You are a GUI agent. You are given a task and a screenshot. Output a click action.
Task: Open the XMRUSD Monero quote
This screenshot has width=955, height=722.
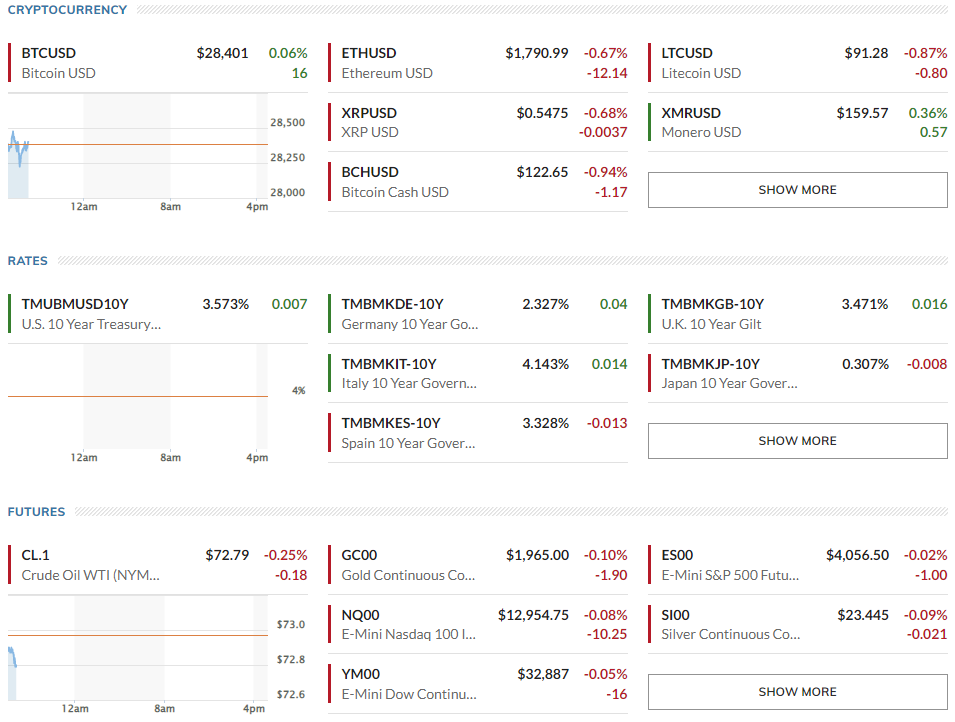click(691, 113)
